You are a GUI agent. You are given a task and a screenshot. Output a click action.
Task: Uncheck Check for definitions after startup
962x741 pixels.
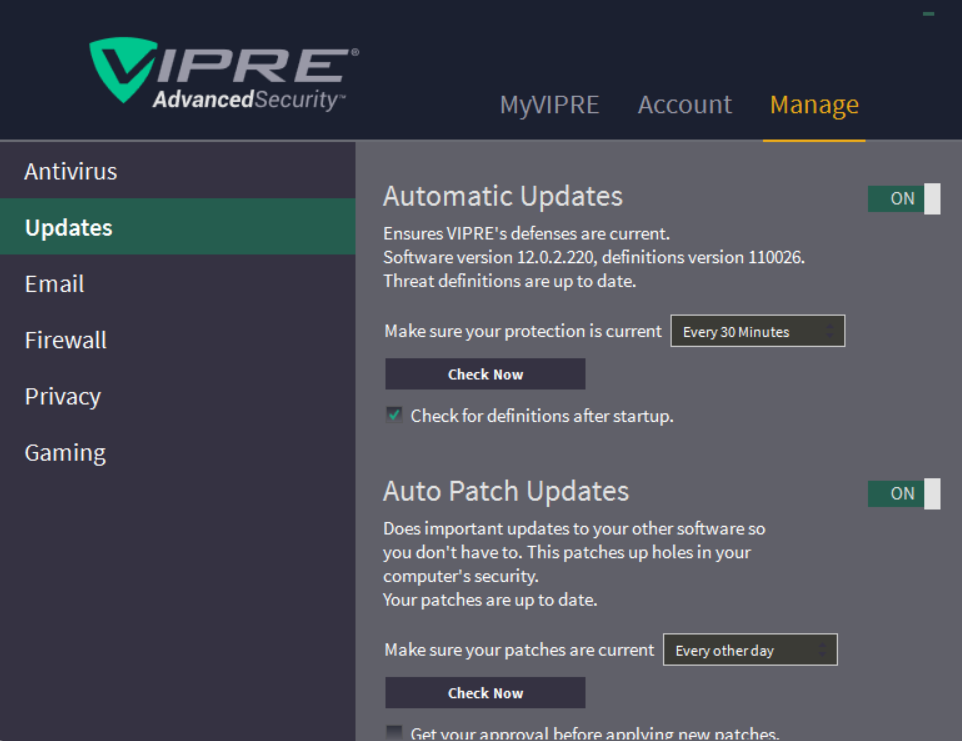point(394,415)
